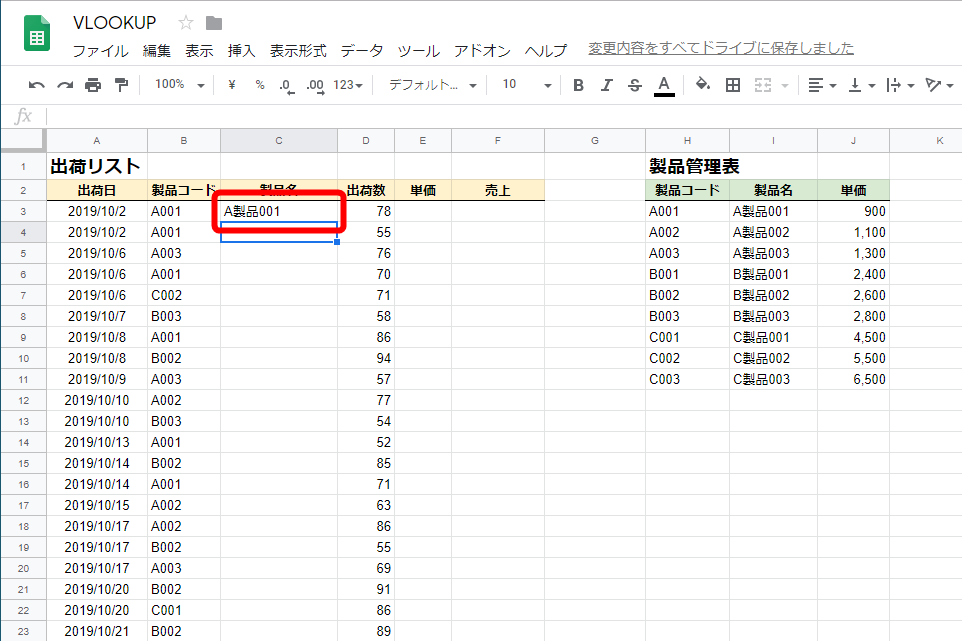Toggle strikethrough formatting

pos(634,85)
